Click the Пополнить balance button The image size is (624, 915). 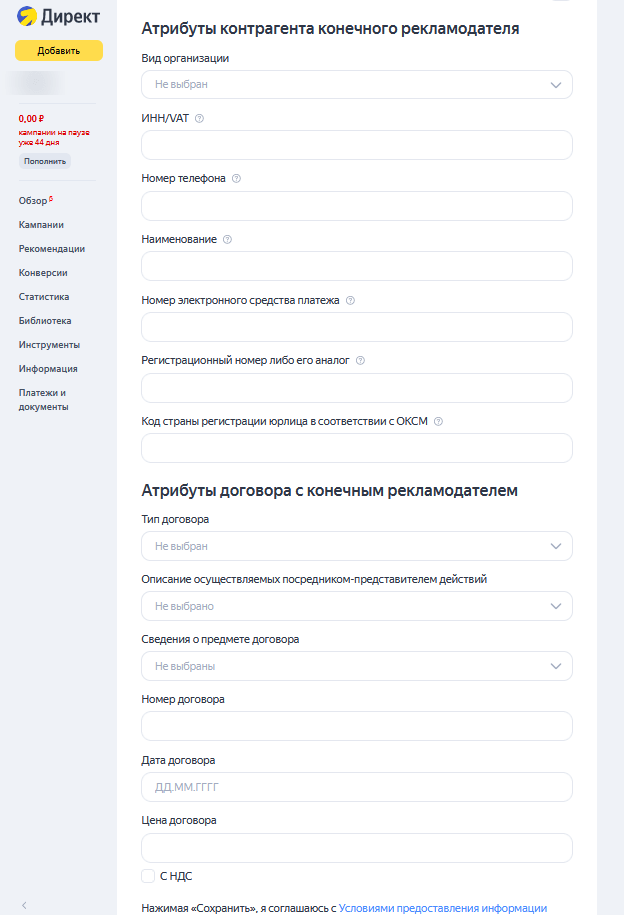[45, 161]
